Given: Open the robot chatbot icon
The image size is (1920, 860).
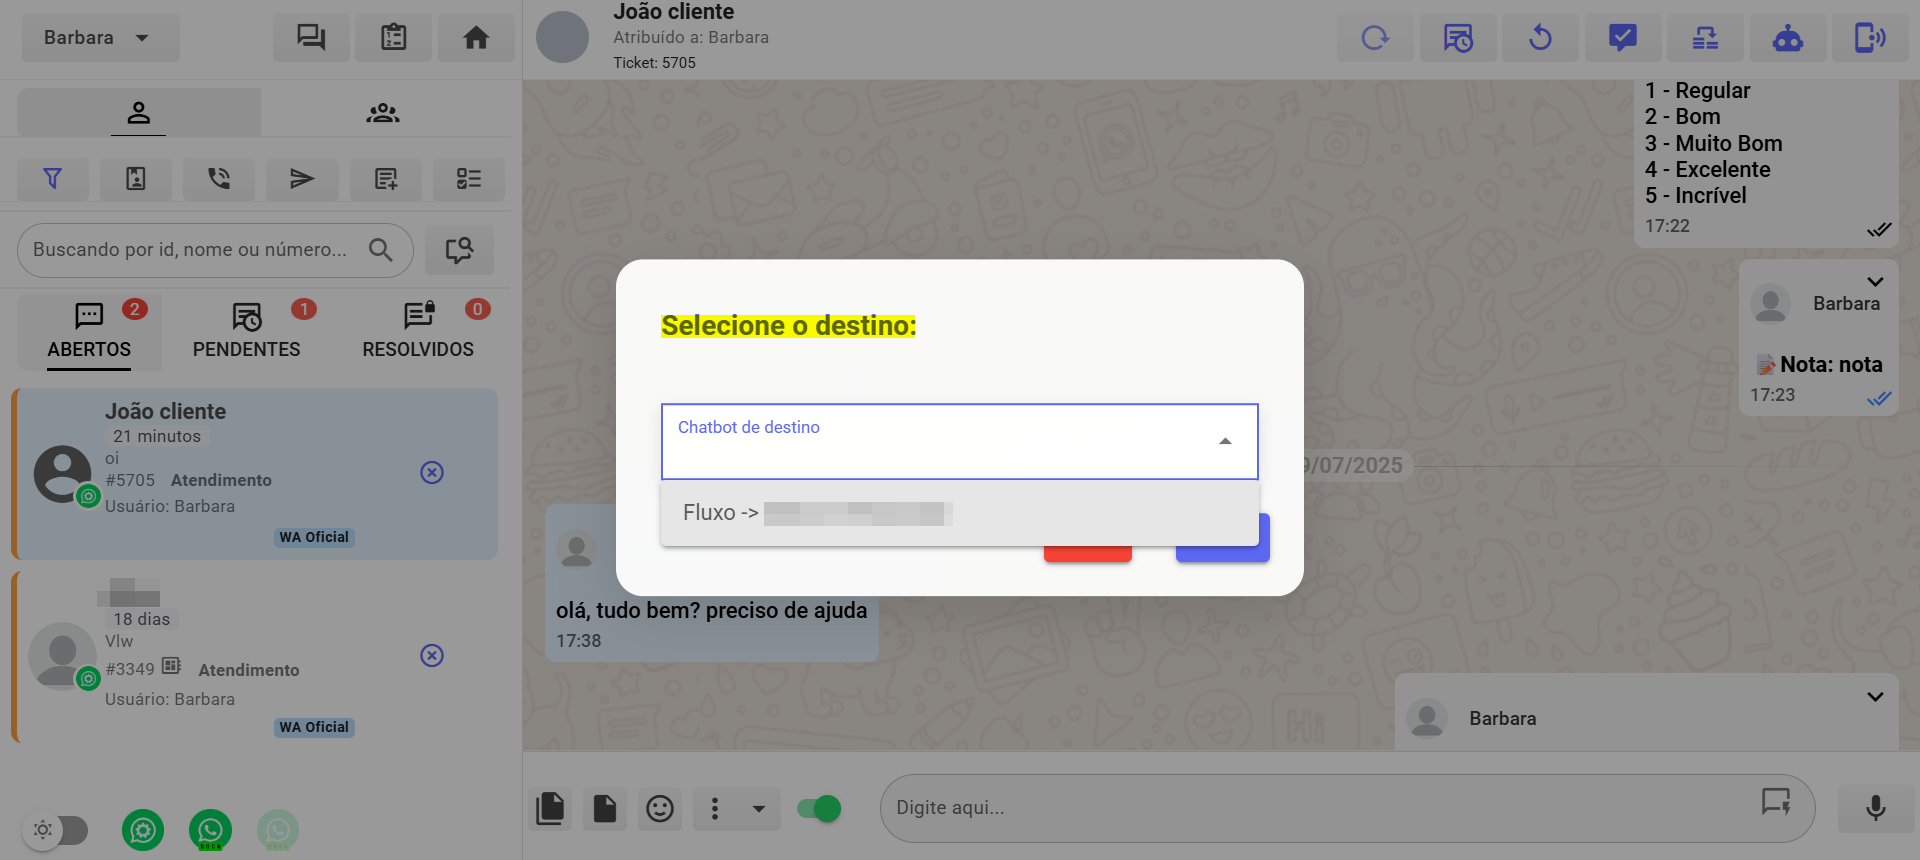Looking at the screenshot, I should 1787,38.
